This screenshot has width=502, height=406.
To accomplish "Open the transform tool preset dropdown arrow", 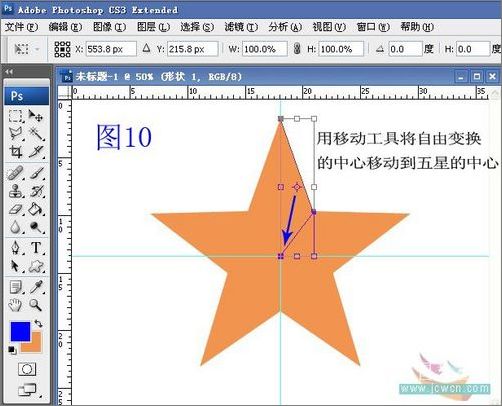I will point(37,49).
